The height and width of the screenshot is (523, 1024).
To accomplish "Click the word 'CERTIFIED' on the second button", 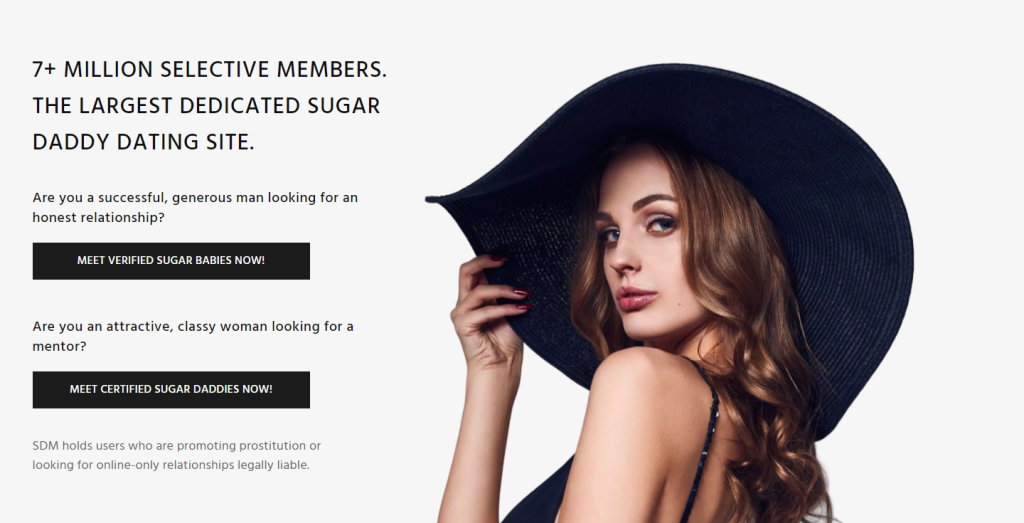I will [x=125, y=389].
